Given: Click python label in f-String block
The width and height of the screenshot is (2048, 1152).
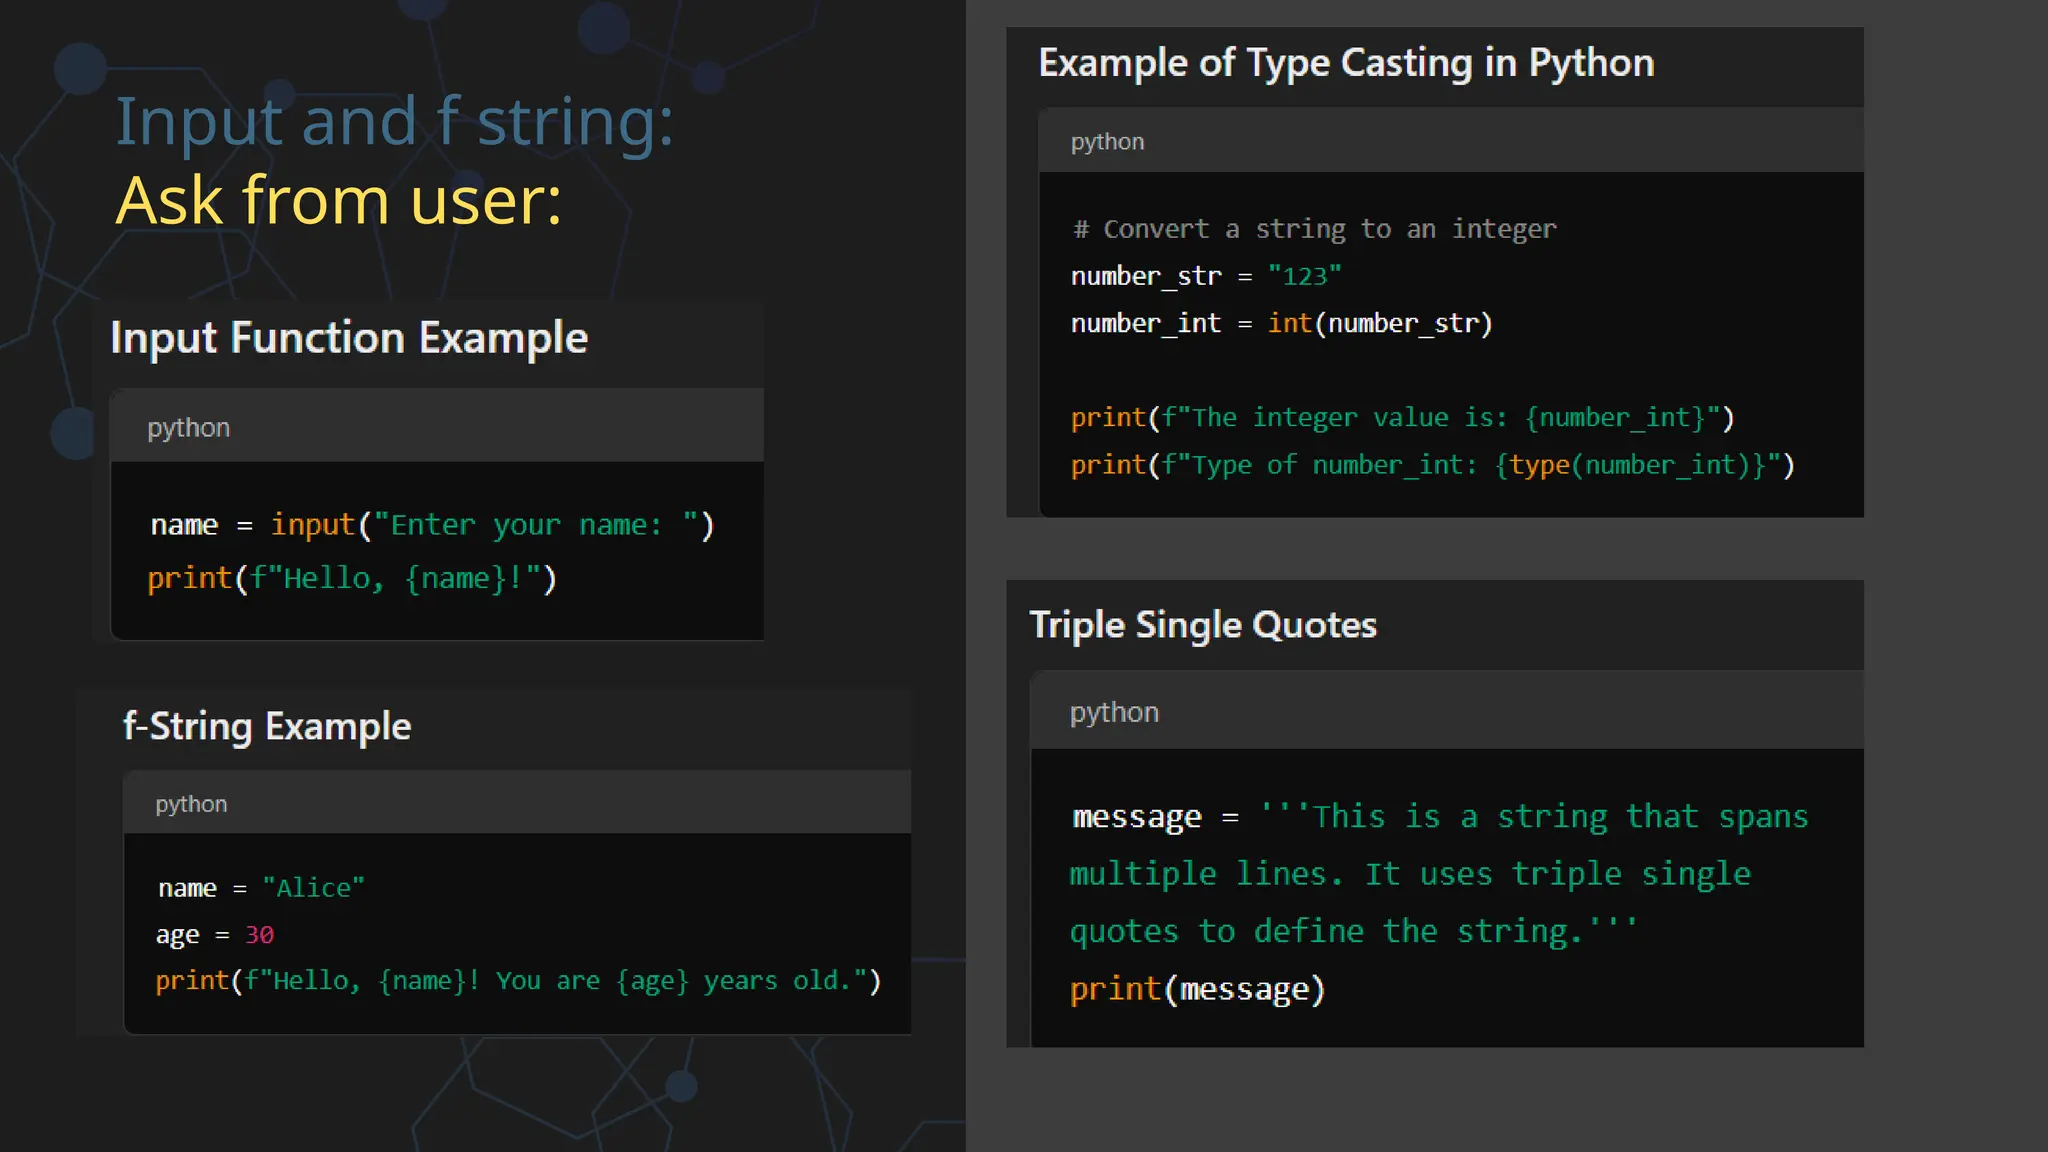Looking at the screenshot, I should tap(191, 805).
